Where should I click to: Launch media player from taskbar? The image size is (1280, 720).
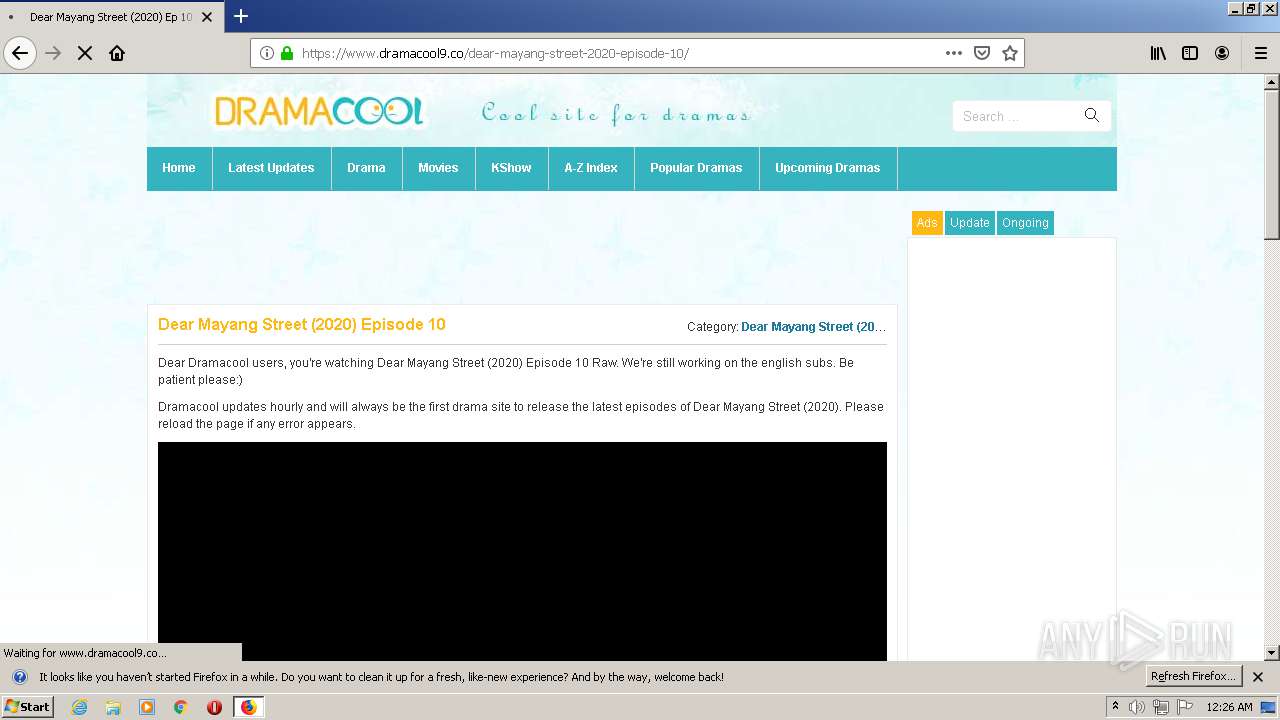point(147,707)
